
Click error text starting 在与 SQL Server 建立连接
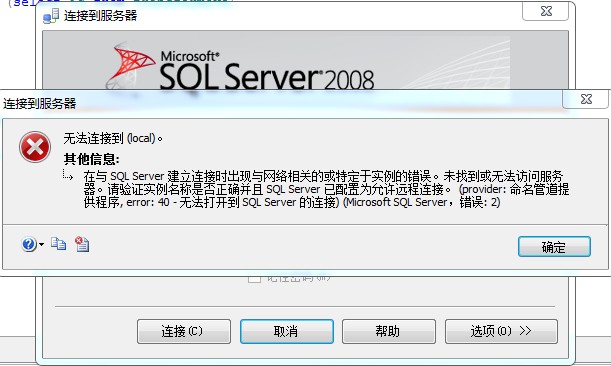pyautogui.click(x=326, y=189)
